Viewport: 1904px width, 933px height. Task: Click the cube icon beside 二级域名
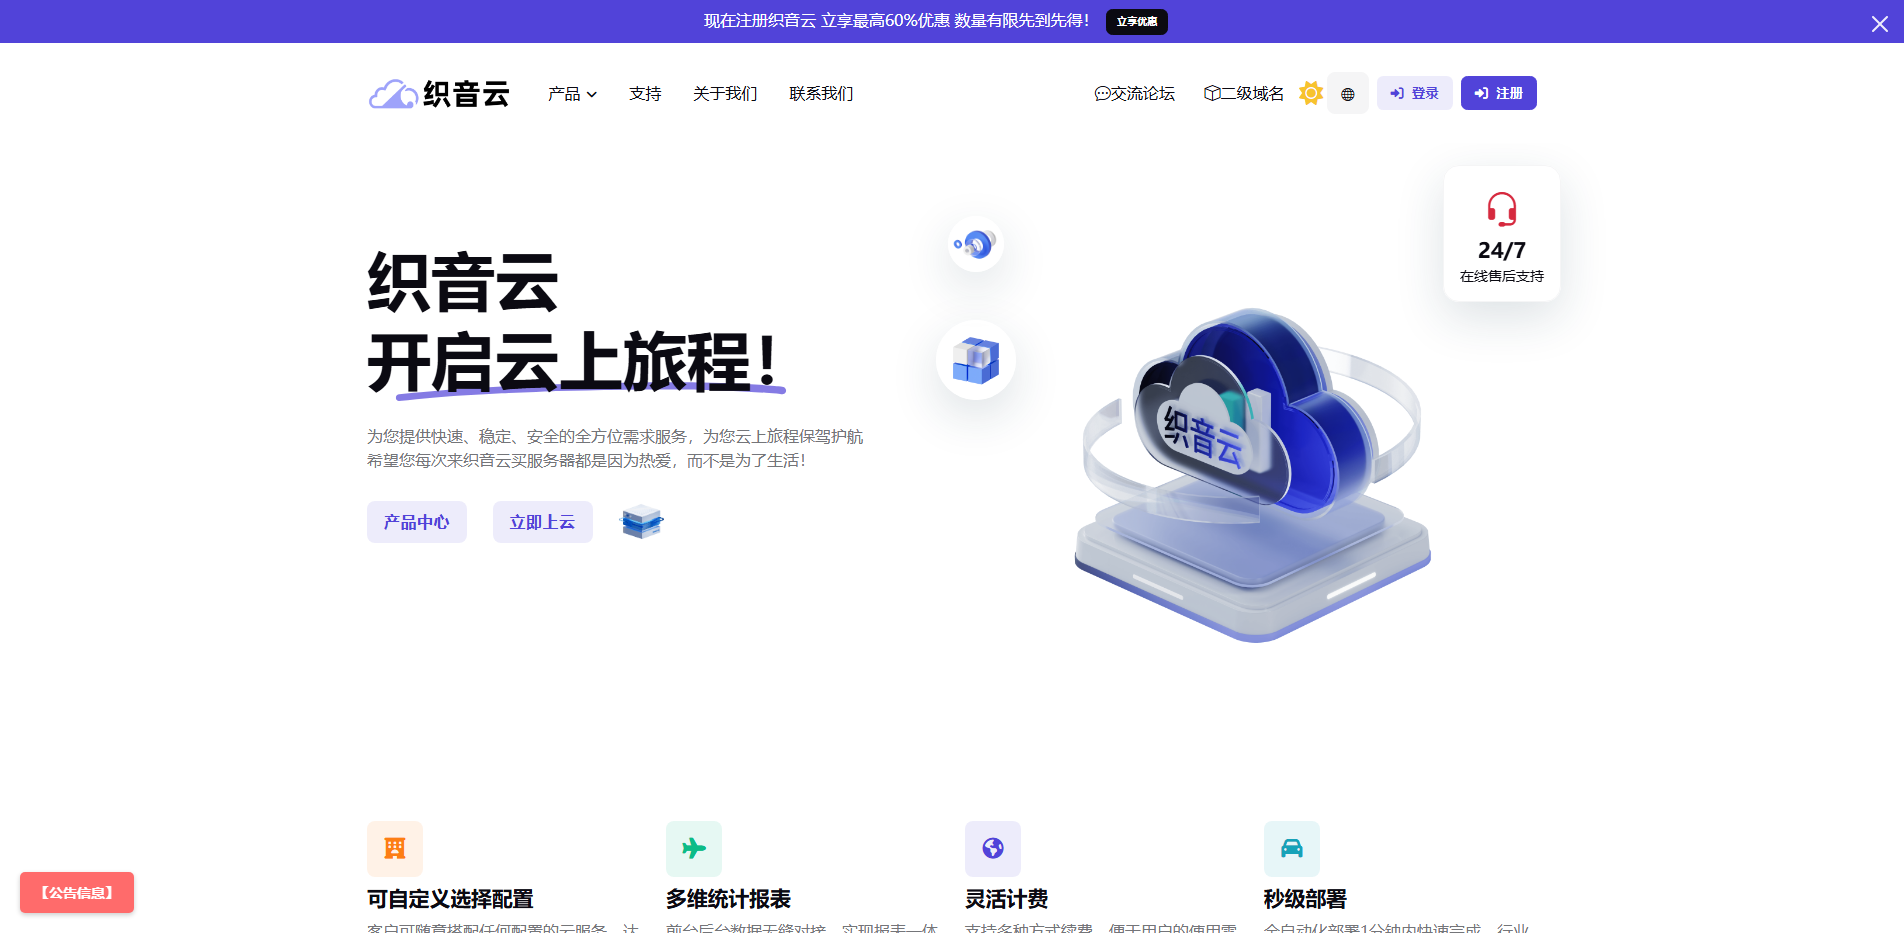pos(1210,93)
